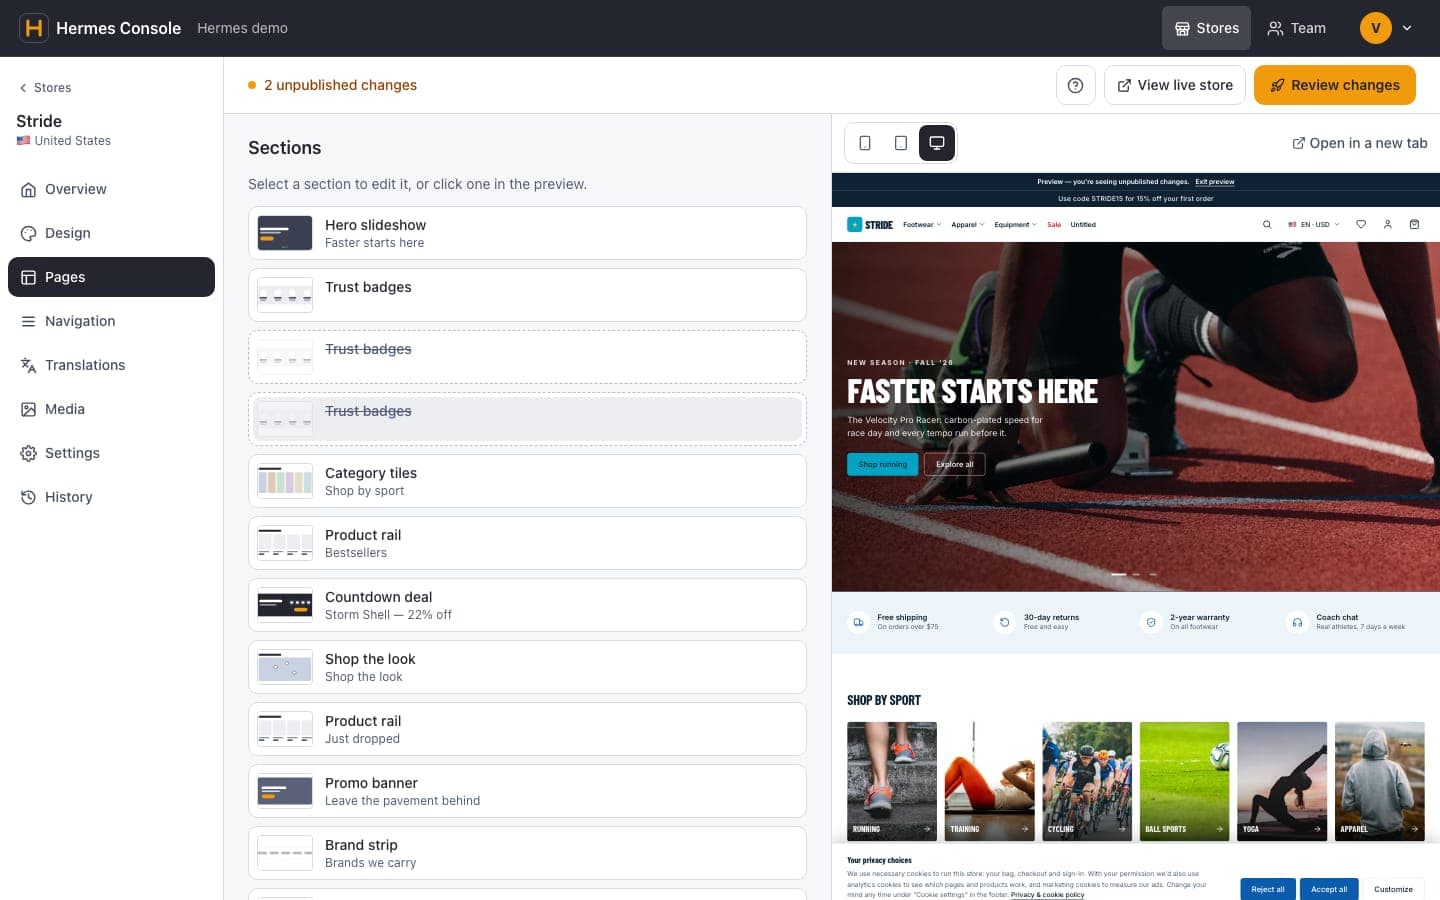
Task: Click Untitled link in preview nav
Action: point(1083,225)
